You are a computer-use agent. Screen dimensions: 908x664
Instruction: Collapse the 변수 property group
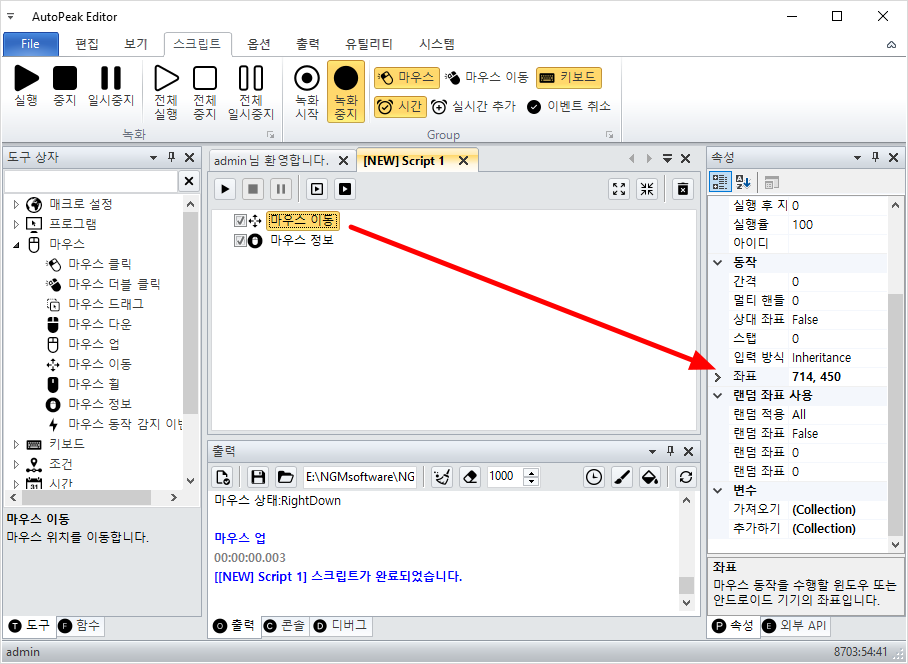point(717,490)
